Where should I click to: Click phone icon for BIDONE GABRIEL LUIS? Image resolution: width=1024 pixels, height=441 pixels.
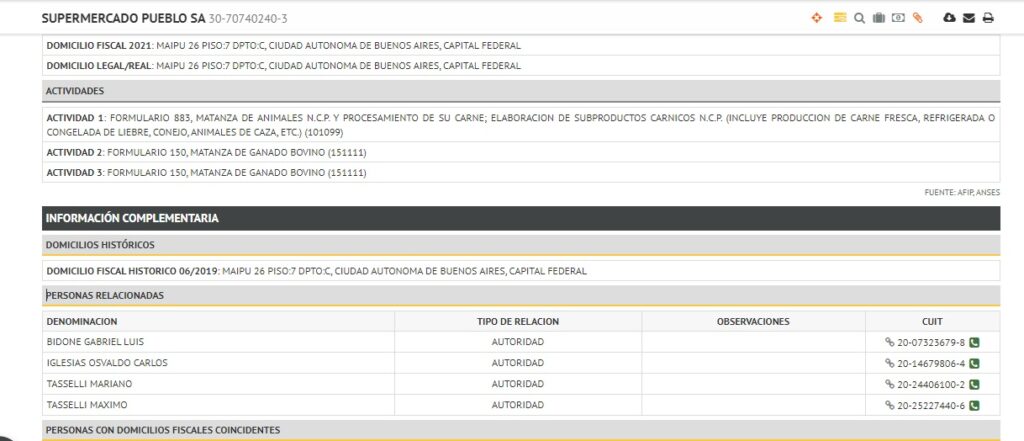coord(974,342)
